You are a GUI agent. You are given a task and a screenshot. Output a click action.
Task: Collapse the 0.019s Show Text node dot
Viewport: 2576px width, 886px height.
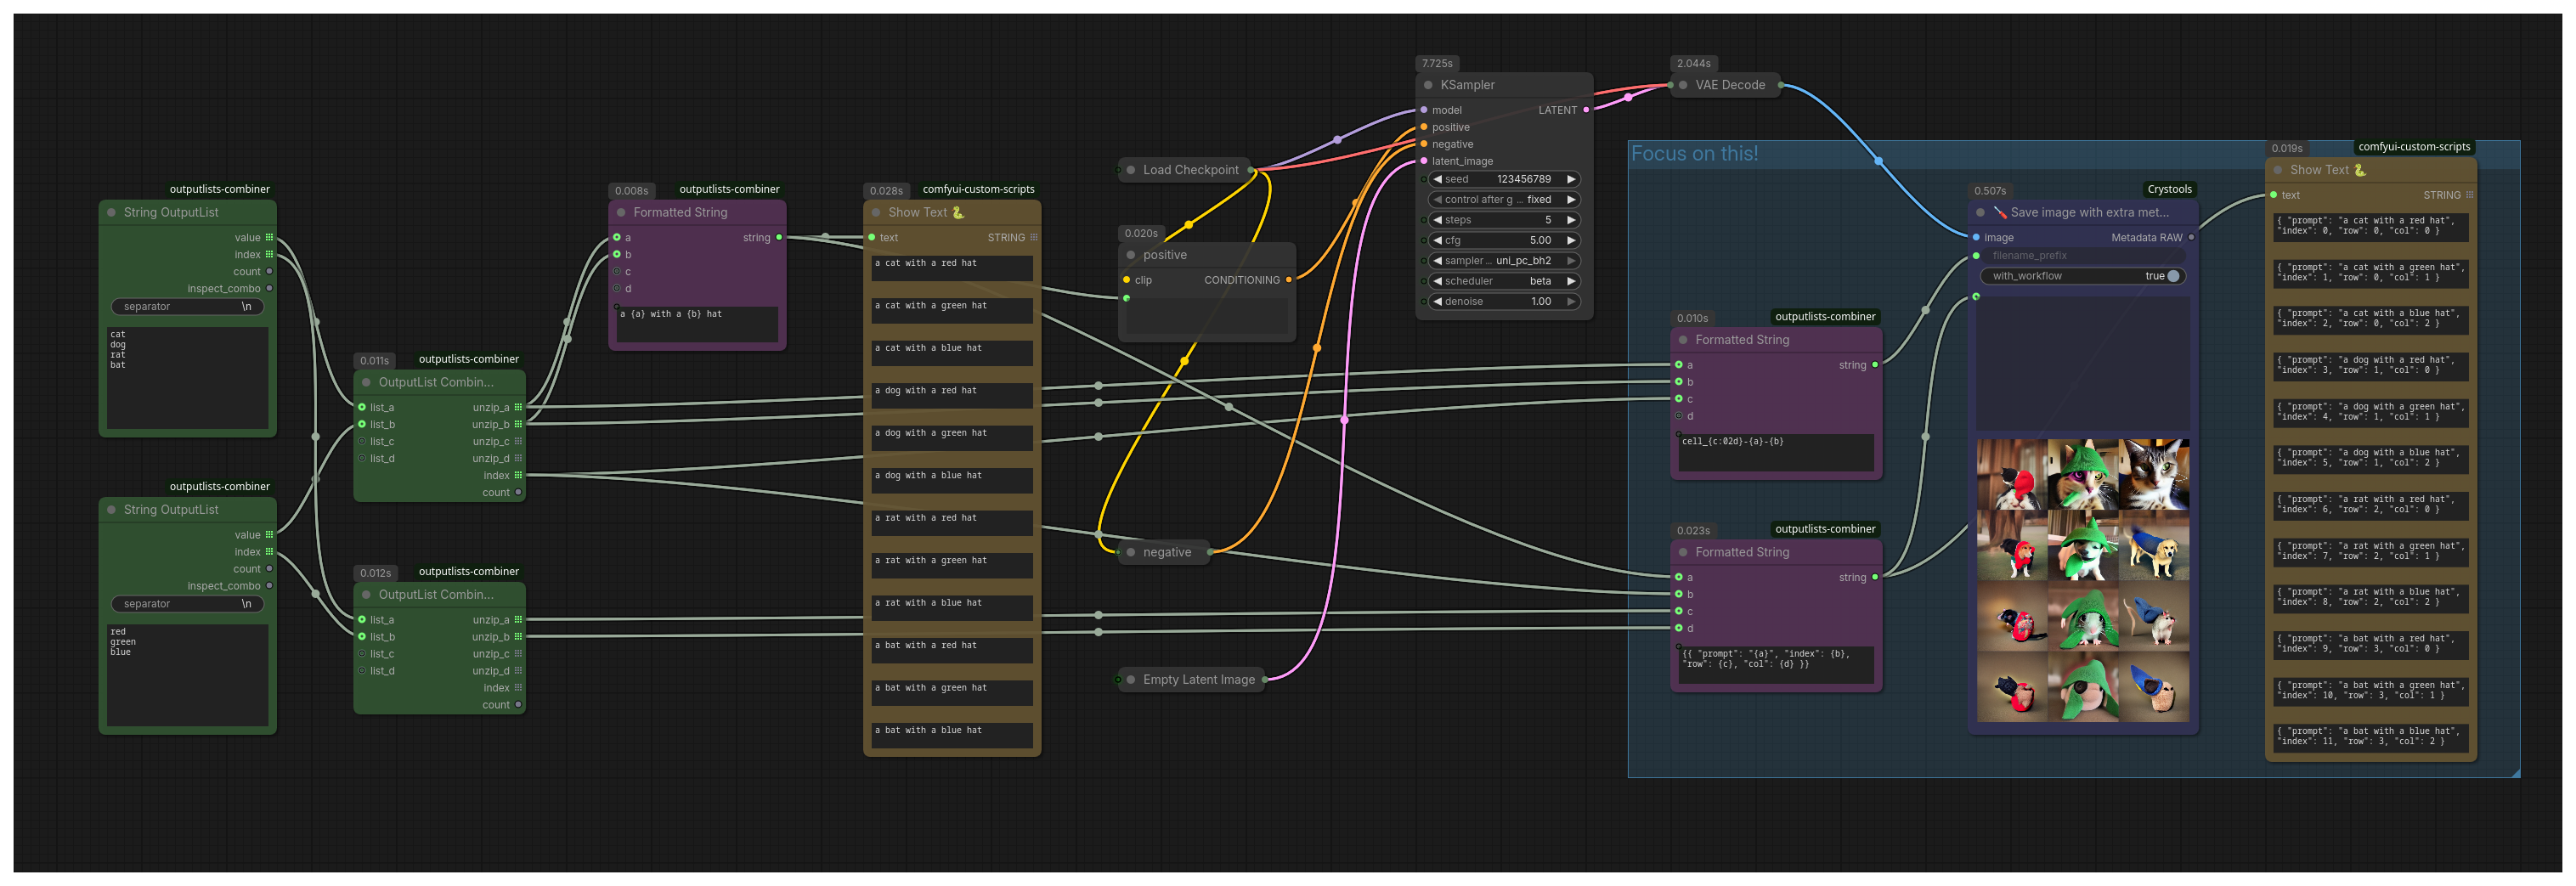2278,170
